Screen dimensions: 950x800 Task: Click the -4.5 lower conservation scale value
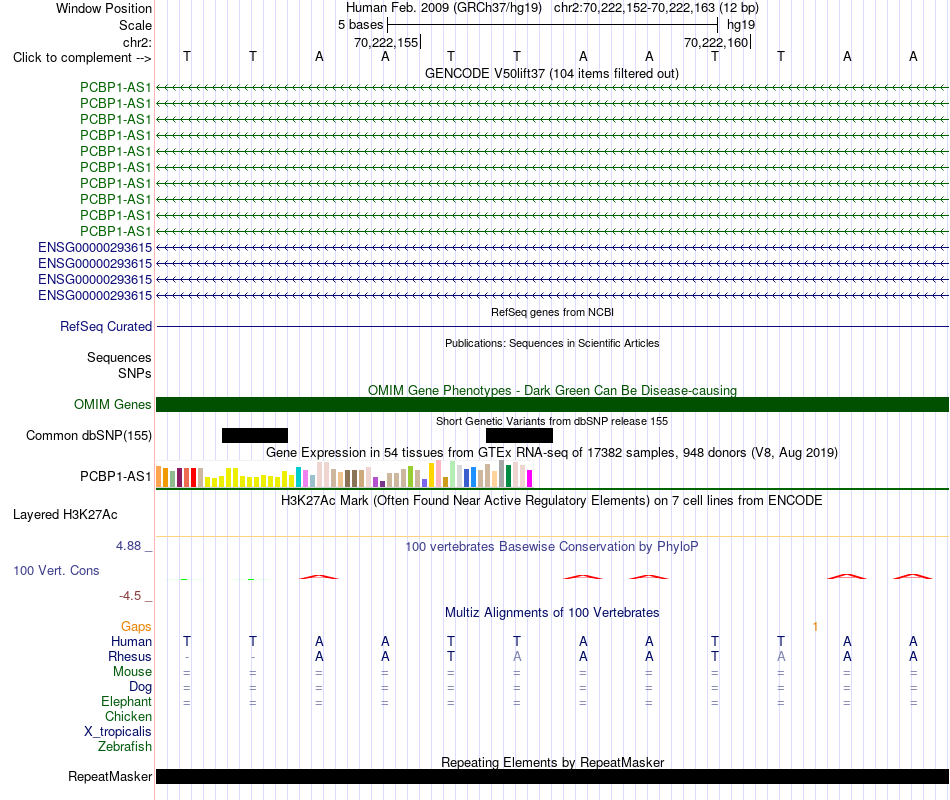[x=130, y=596]
